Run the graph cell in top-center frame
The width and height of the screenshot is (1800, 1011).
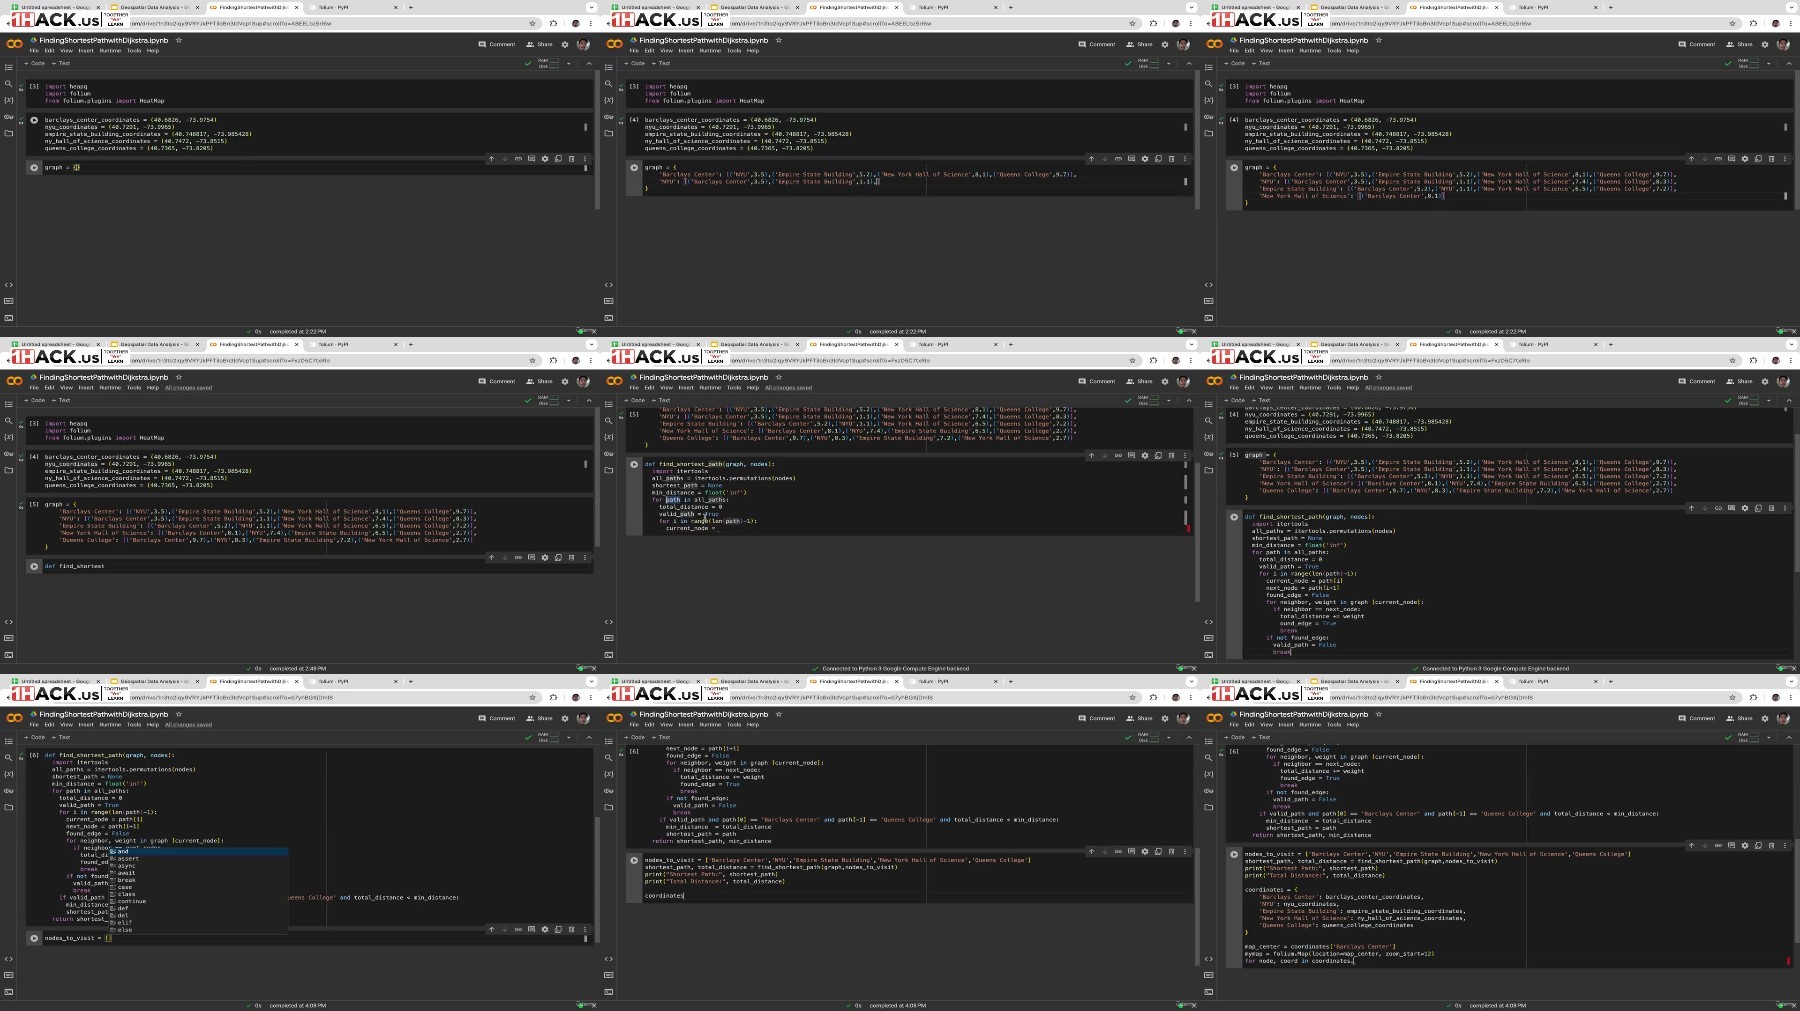click(634, 167)
